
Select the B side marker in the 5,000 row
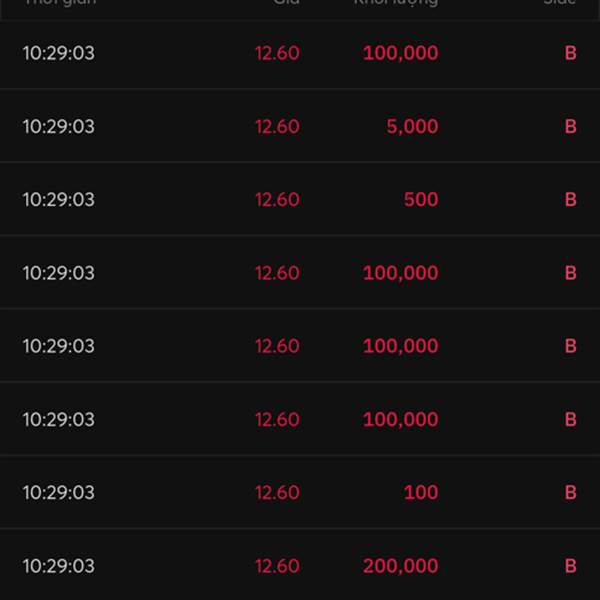(570, 127)
